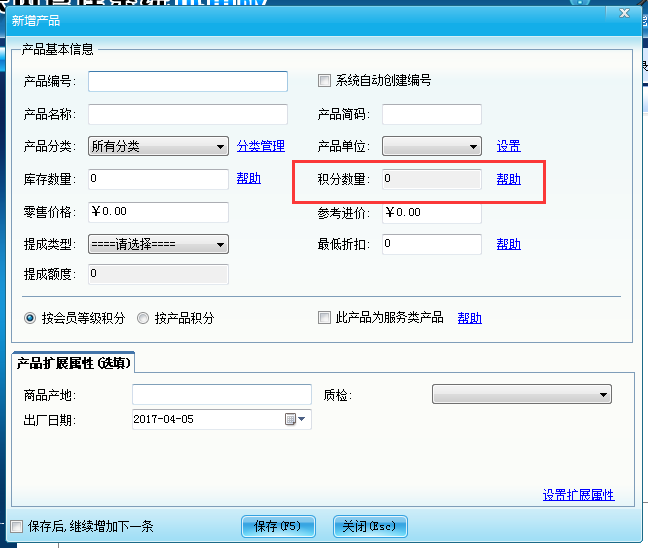648x548 pixels.
Task: Click into the 库存数量 field
Action: (x=158, y=179)
